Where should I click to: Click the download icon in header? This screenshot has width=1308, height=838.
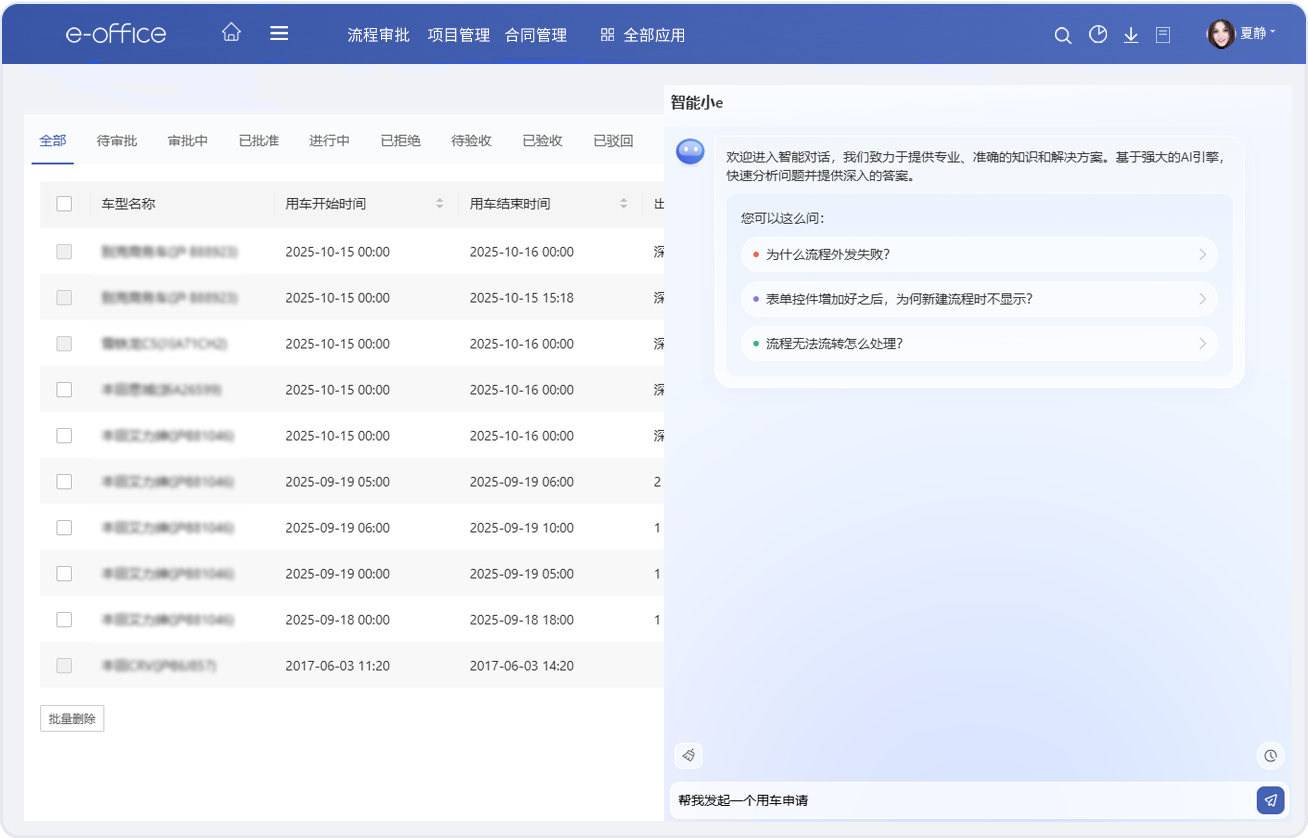click(1131, 35)
